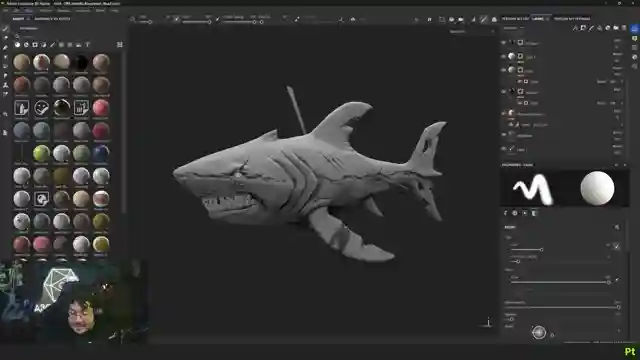Filter assets by materials sphere icon
The image size is (640, 360).
click(17, 44)
